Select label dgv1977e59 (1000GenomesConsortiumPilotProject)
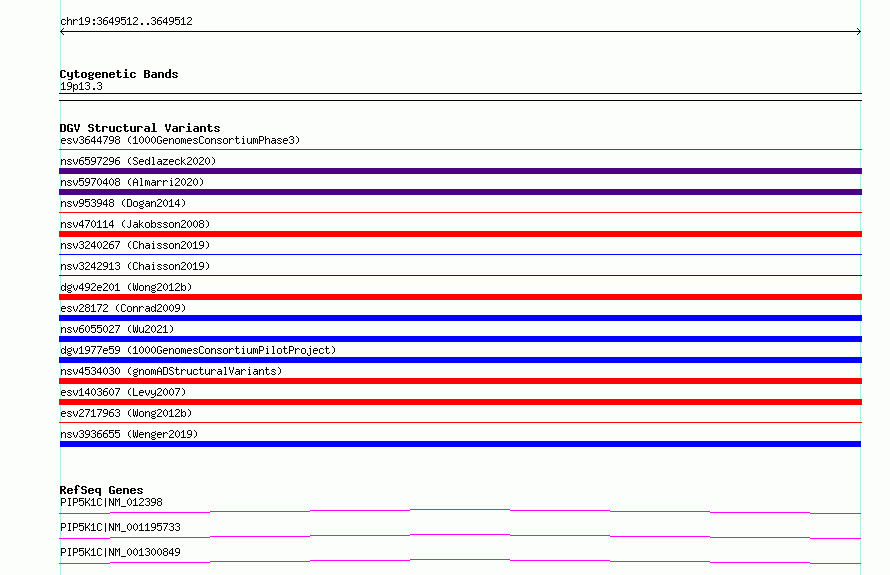This screenshot has height=575, width=890. coord(198,350)
